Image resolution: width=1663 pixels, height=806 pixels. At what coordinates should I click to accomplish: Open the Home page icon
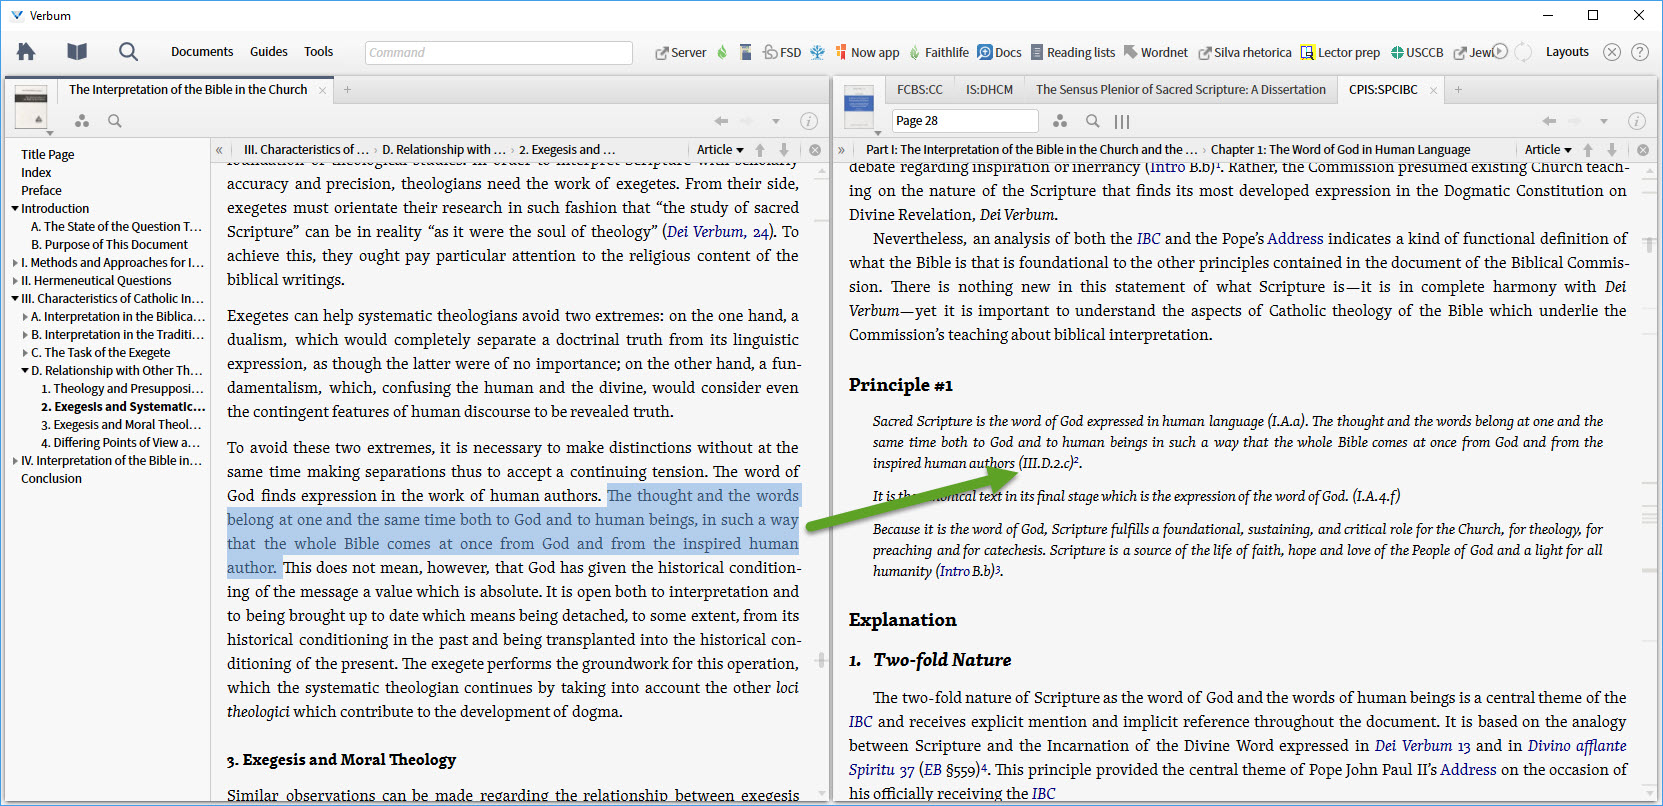(26, 52)
